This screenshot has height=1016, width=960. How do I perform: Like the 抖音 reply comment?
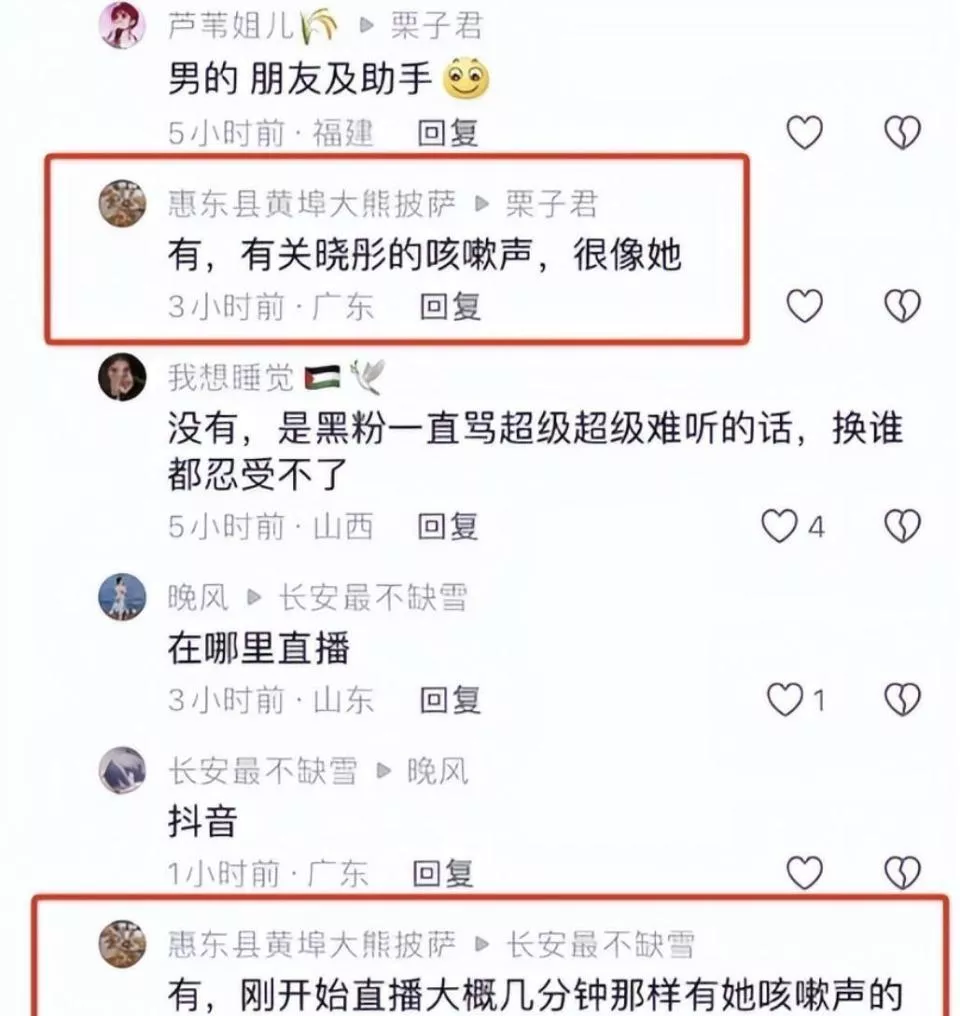[x=804, y=872]
